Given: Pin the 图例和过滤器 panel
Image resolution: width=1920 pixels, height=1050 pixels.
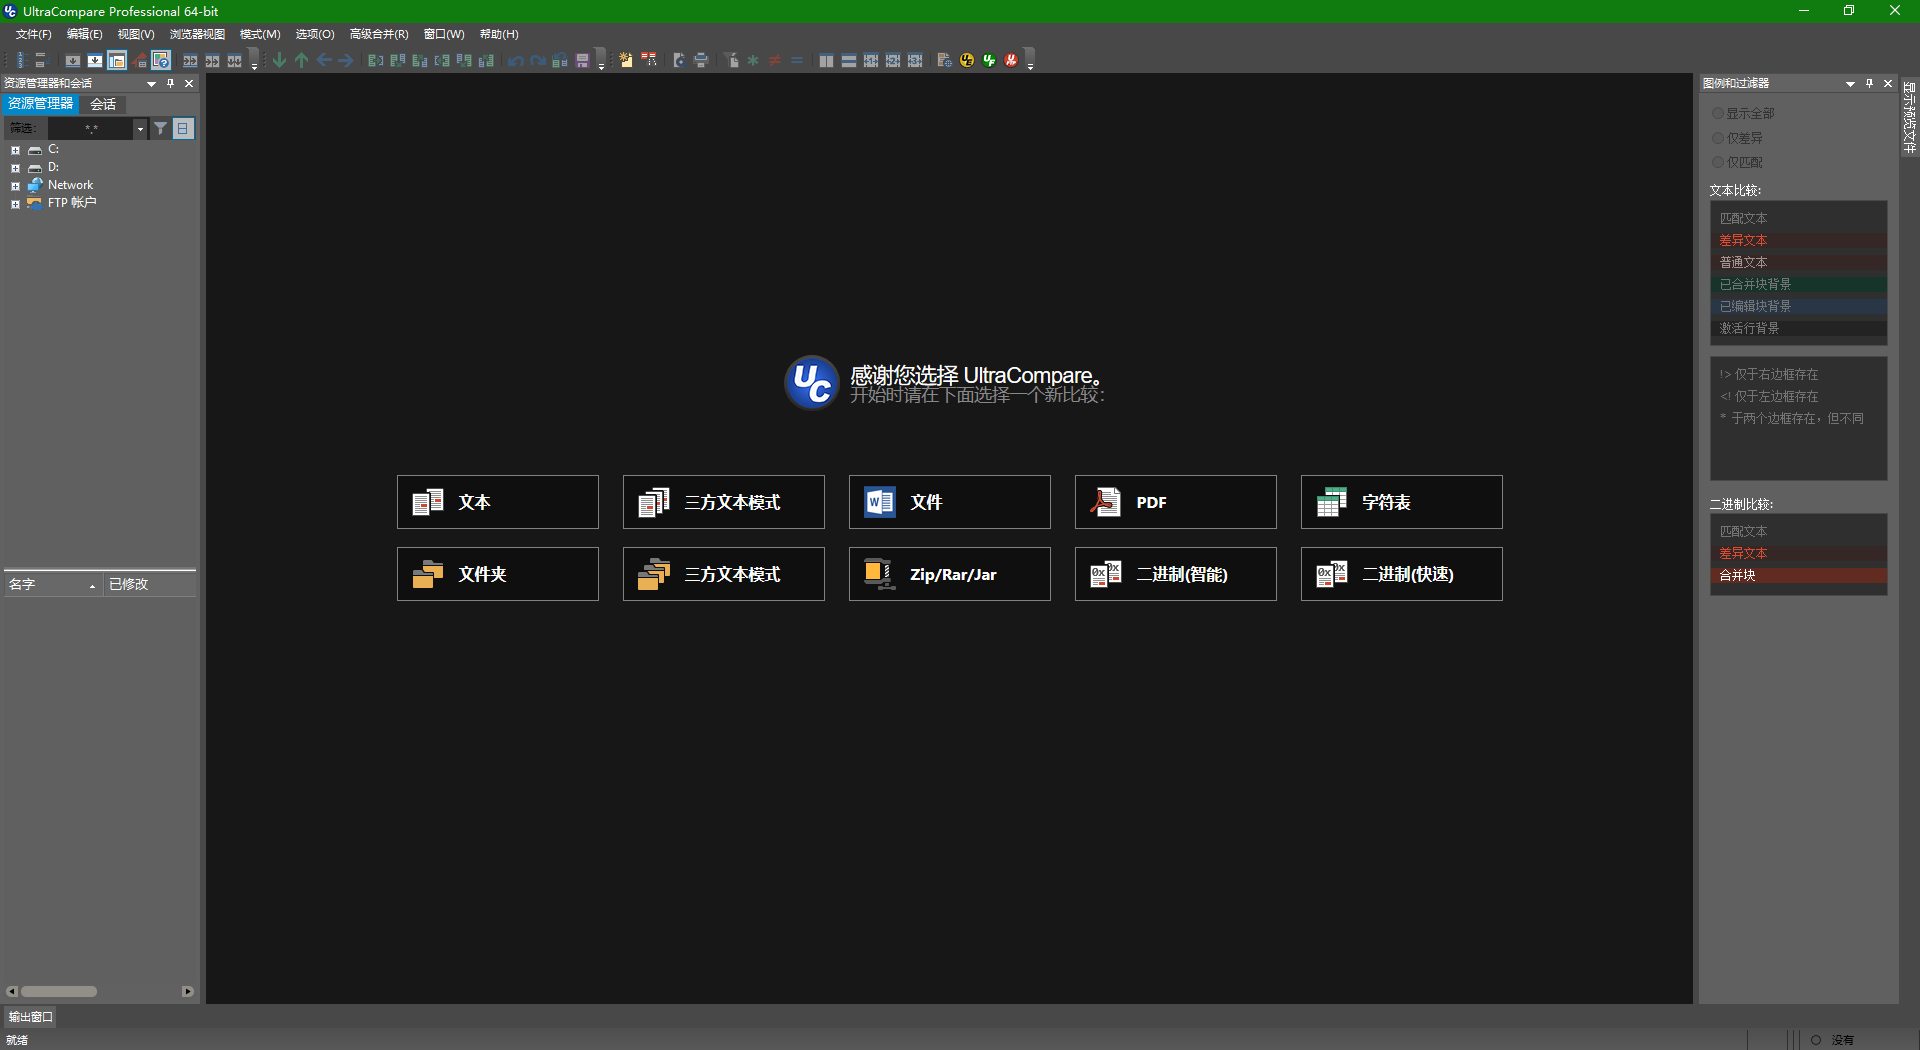Looking at the screenshot, I should [x=1869, y=83].
